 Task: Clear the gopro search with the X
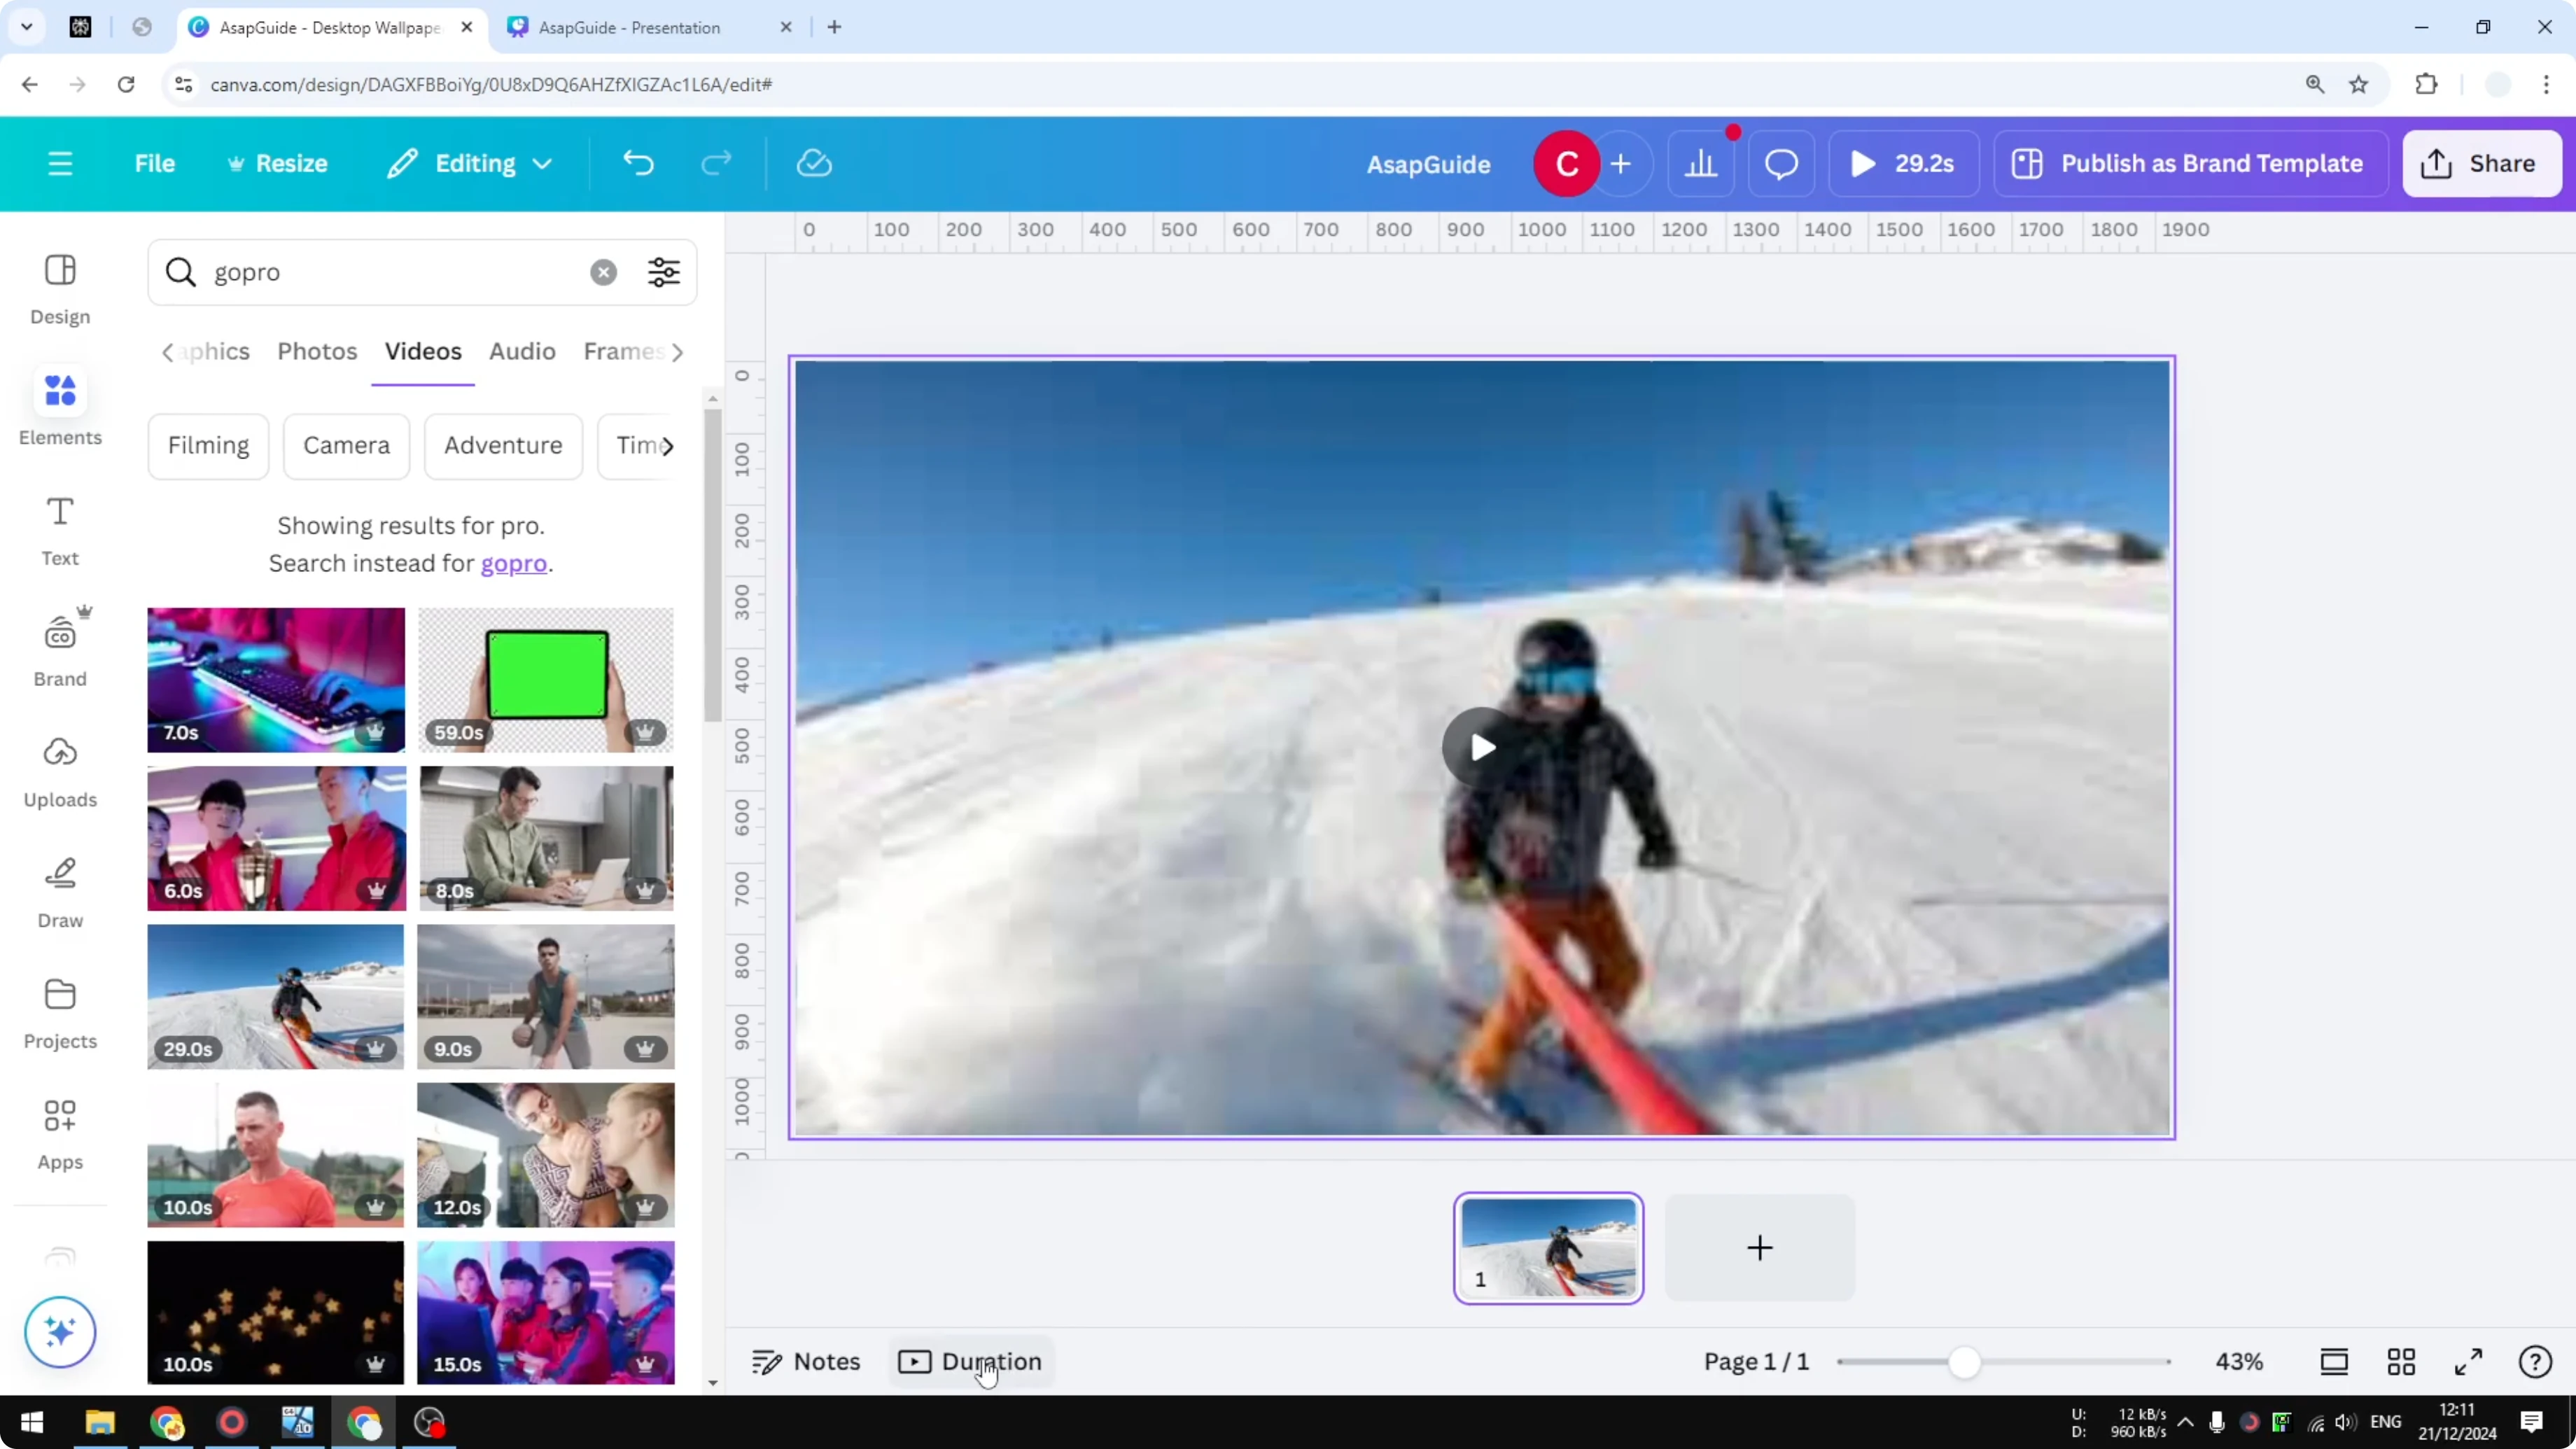tap(603, 272)
